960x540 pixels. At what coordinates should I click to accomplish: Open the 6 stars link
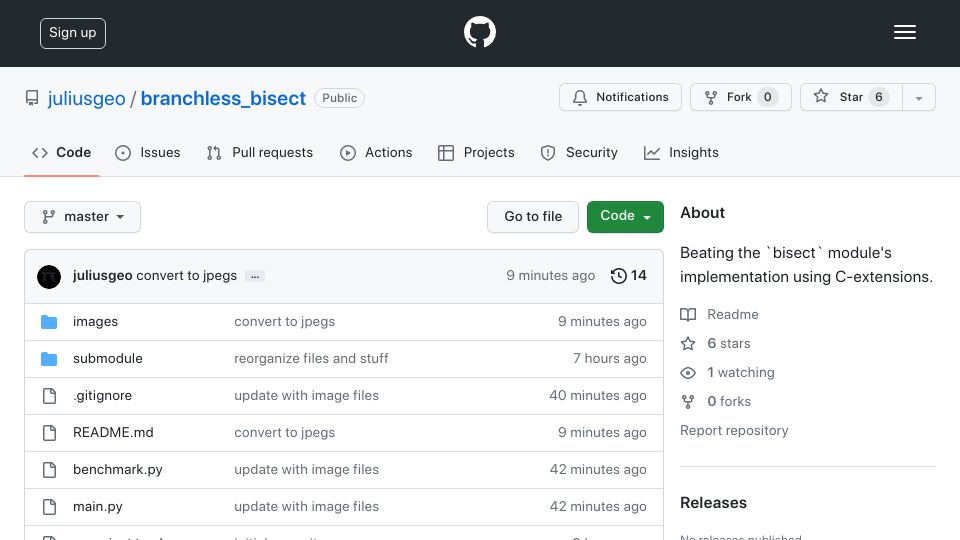coord(729,343)
